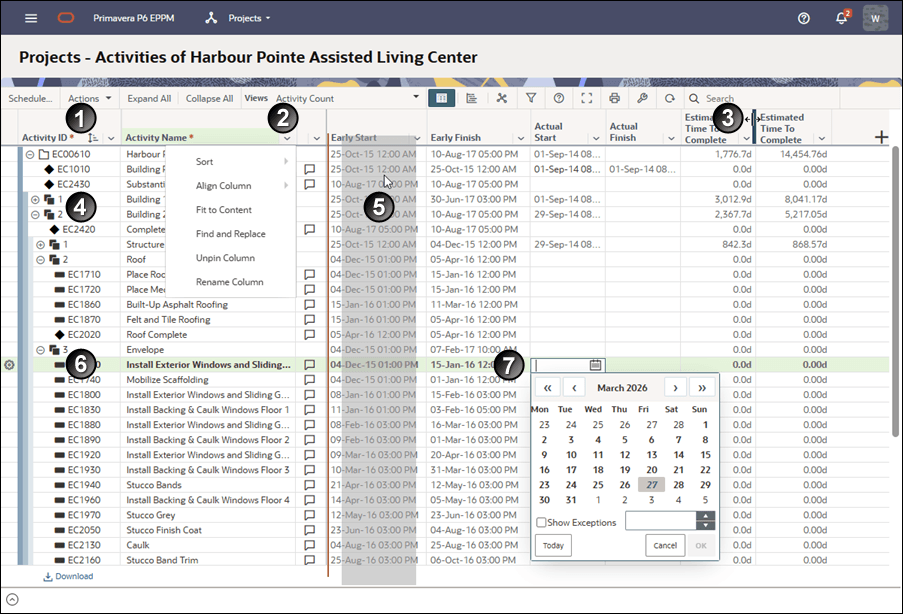Open the help icon in the header
This screenshot has height=614, width=903.
pyautogui.click(x=803, y=18)
